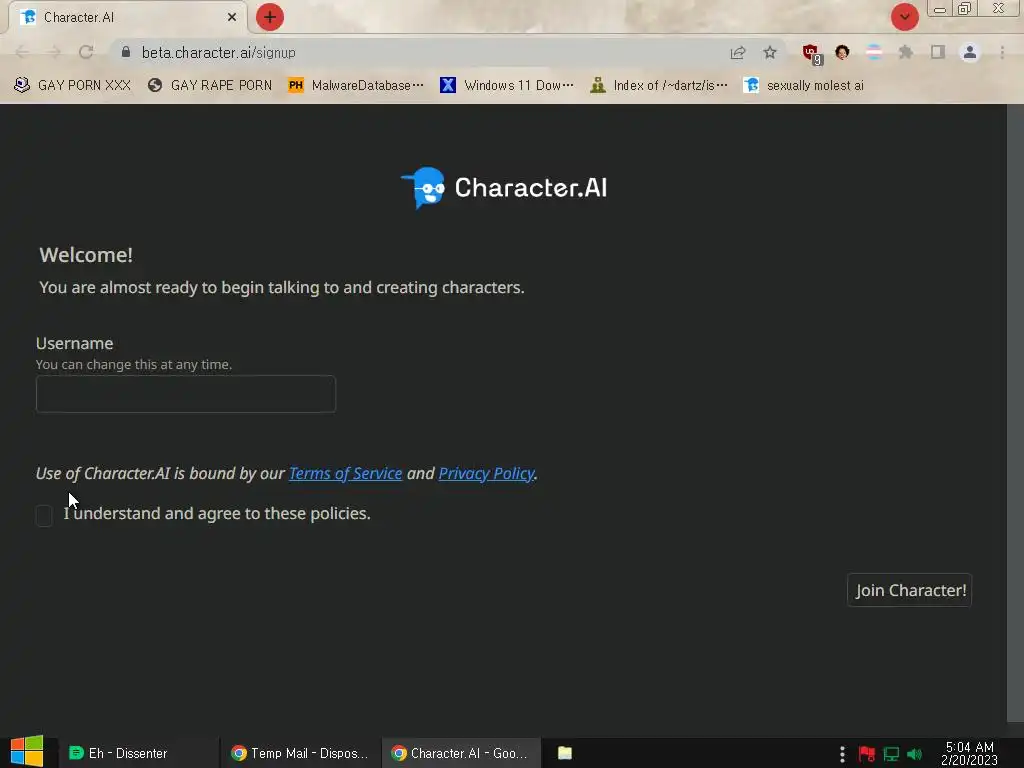
Task: Click the browser forward arrow
Action: tap(54, 52)
